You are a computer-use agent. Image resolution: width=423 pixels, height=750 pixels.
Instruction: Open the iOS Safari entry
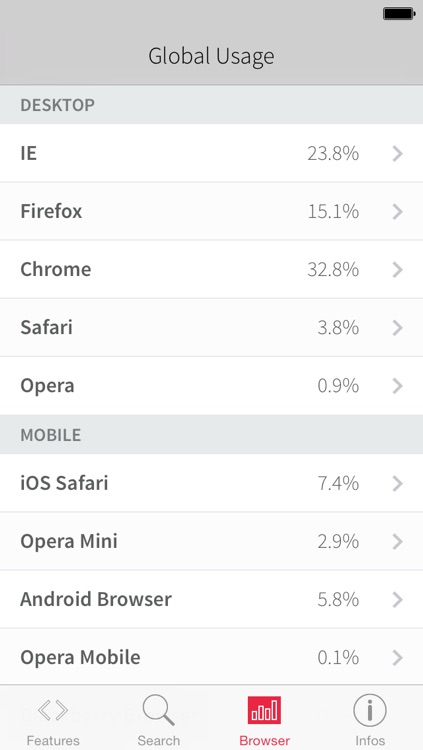(212, 483)
